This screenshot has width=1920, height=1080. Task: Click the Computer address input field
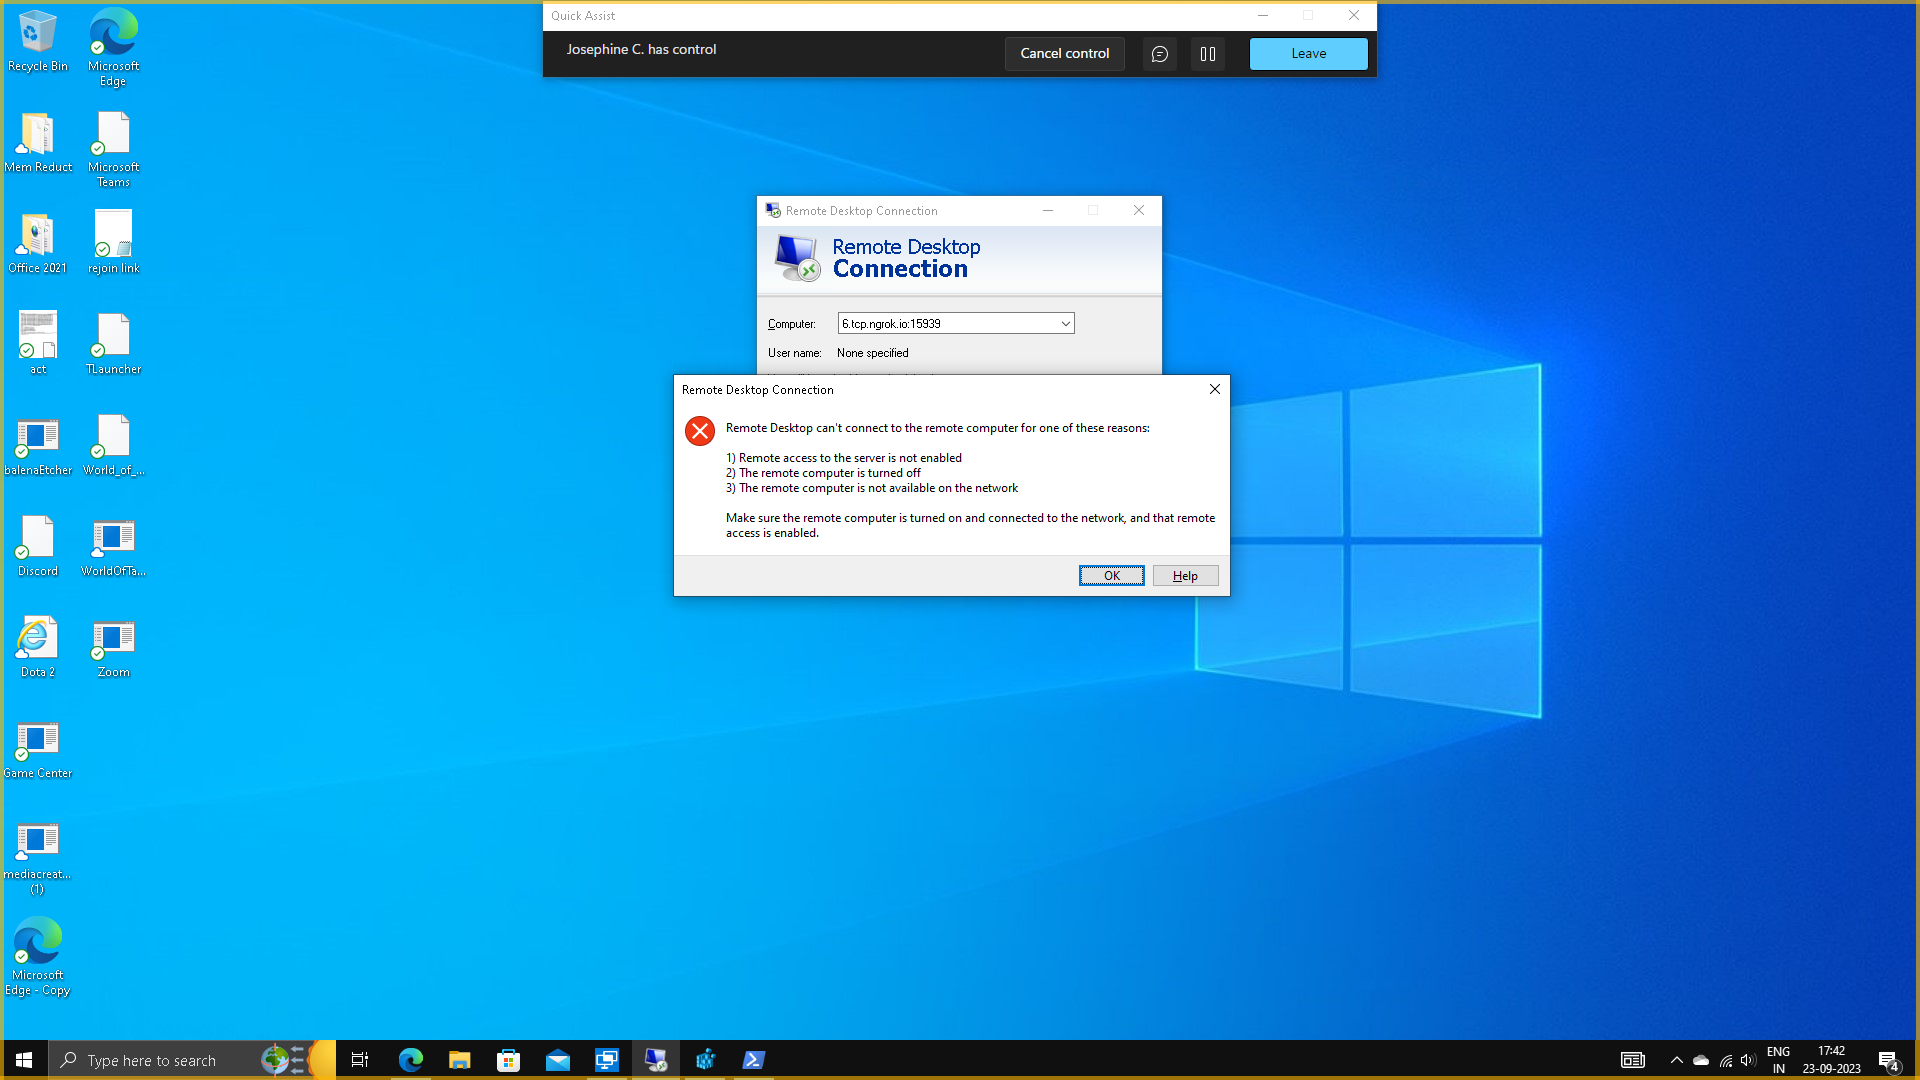947,324
